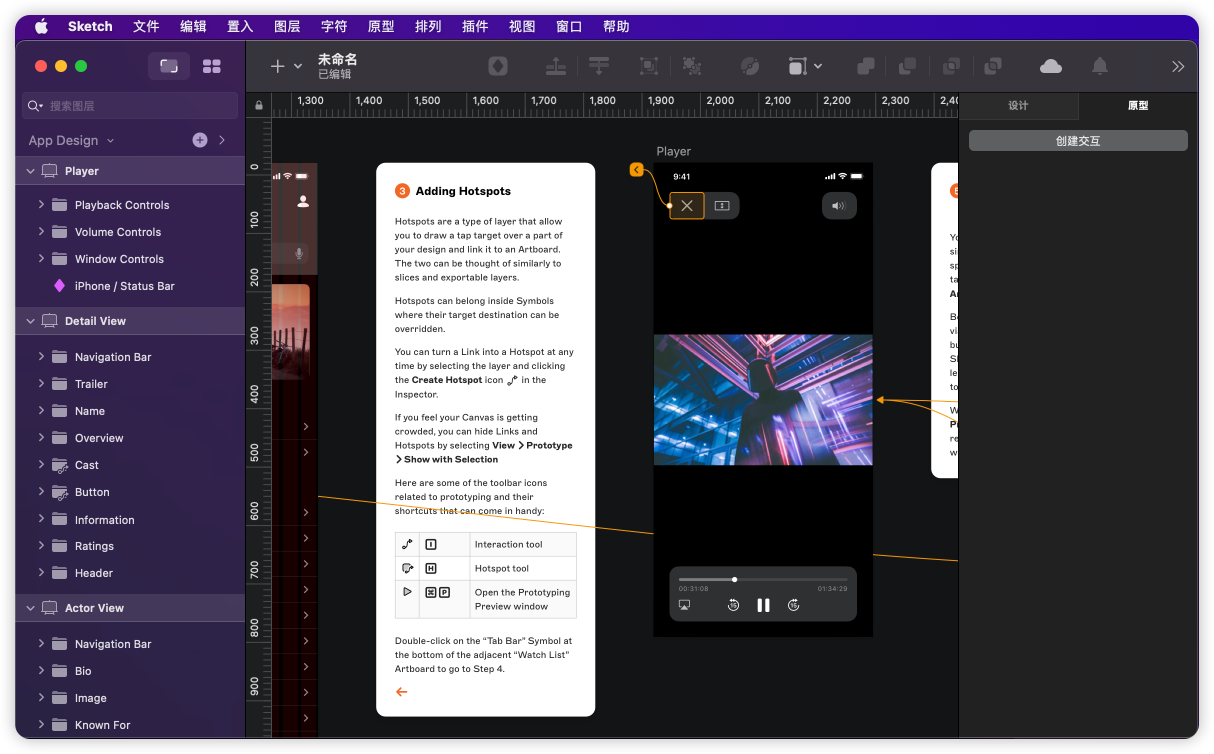Click the group layers toolbar icon
The height and width of the screenshot is (754, 1214).
[649, 66]
